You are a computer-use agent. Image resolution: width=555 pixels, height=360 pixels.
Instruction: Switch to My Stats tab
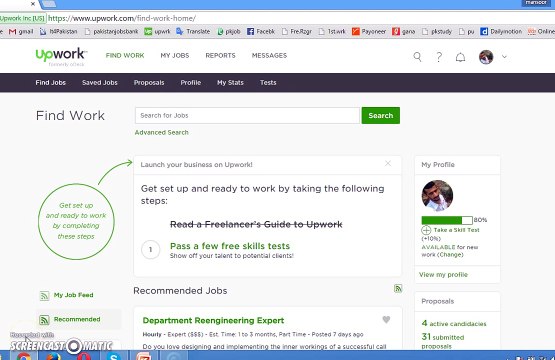point(230,82)
